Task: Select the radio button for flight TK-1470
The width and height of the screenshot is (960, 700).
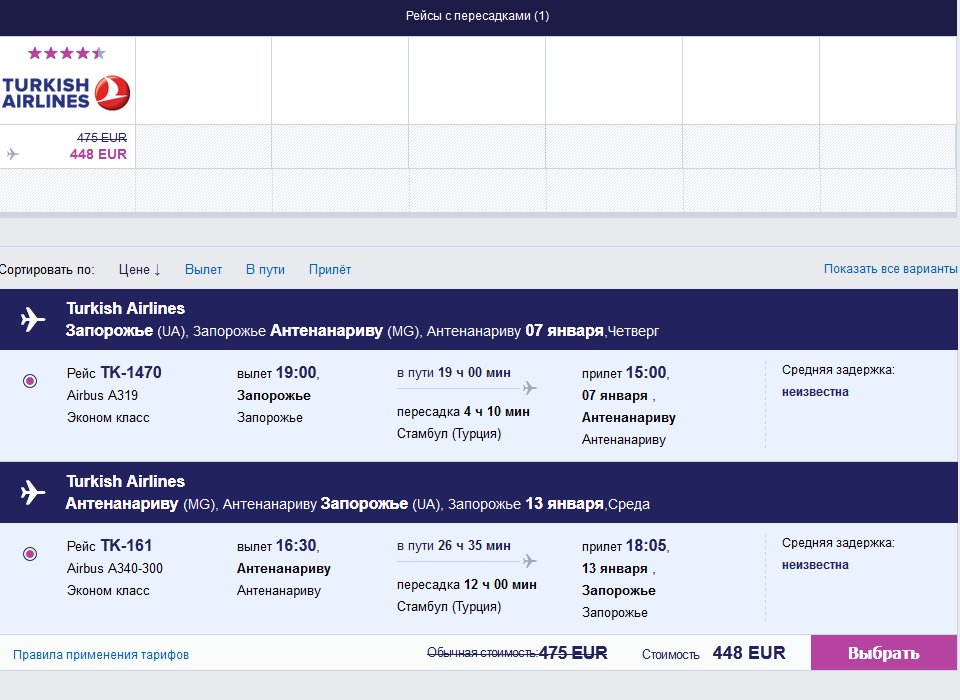Action: (x=30, y=380)
